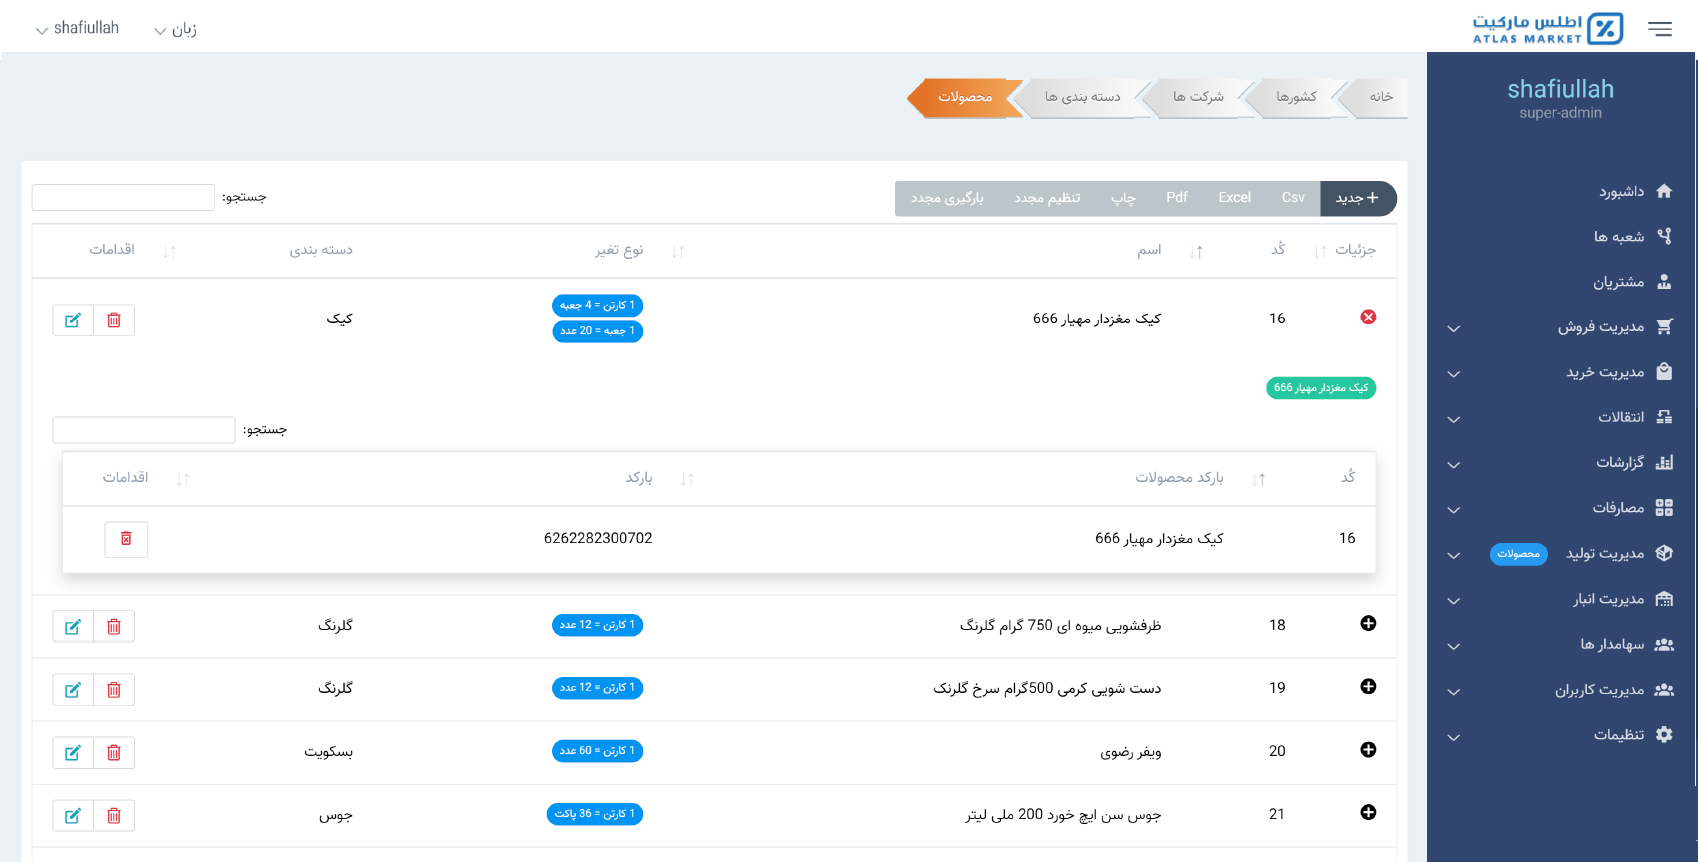Image resolution: width=1698 pixels, height=862 pixels.
Task: Open the داشبورد home icon
Action: coord(1664,191)
